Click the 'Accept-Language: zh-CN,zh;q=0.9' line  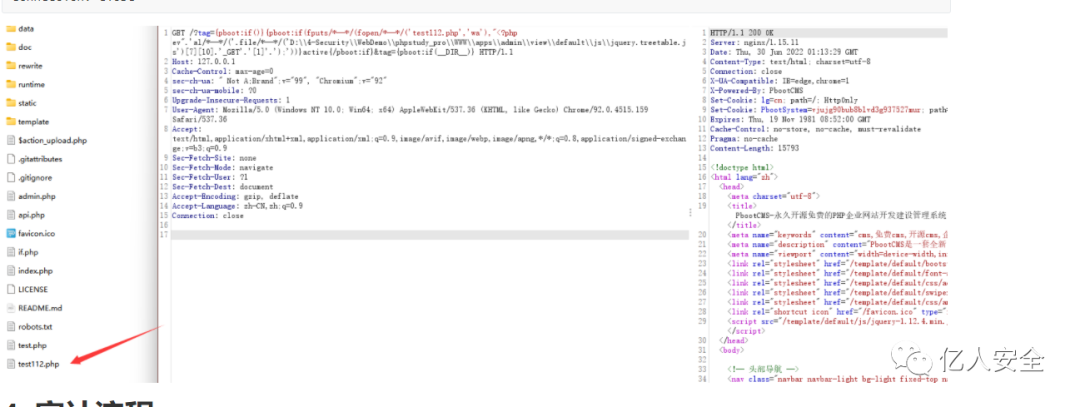(x=237, y=206)
